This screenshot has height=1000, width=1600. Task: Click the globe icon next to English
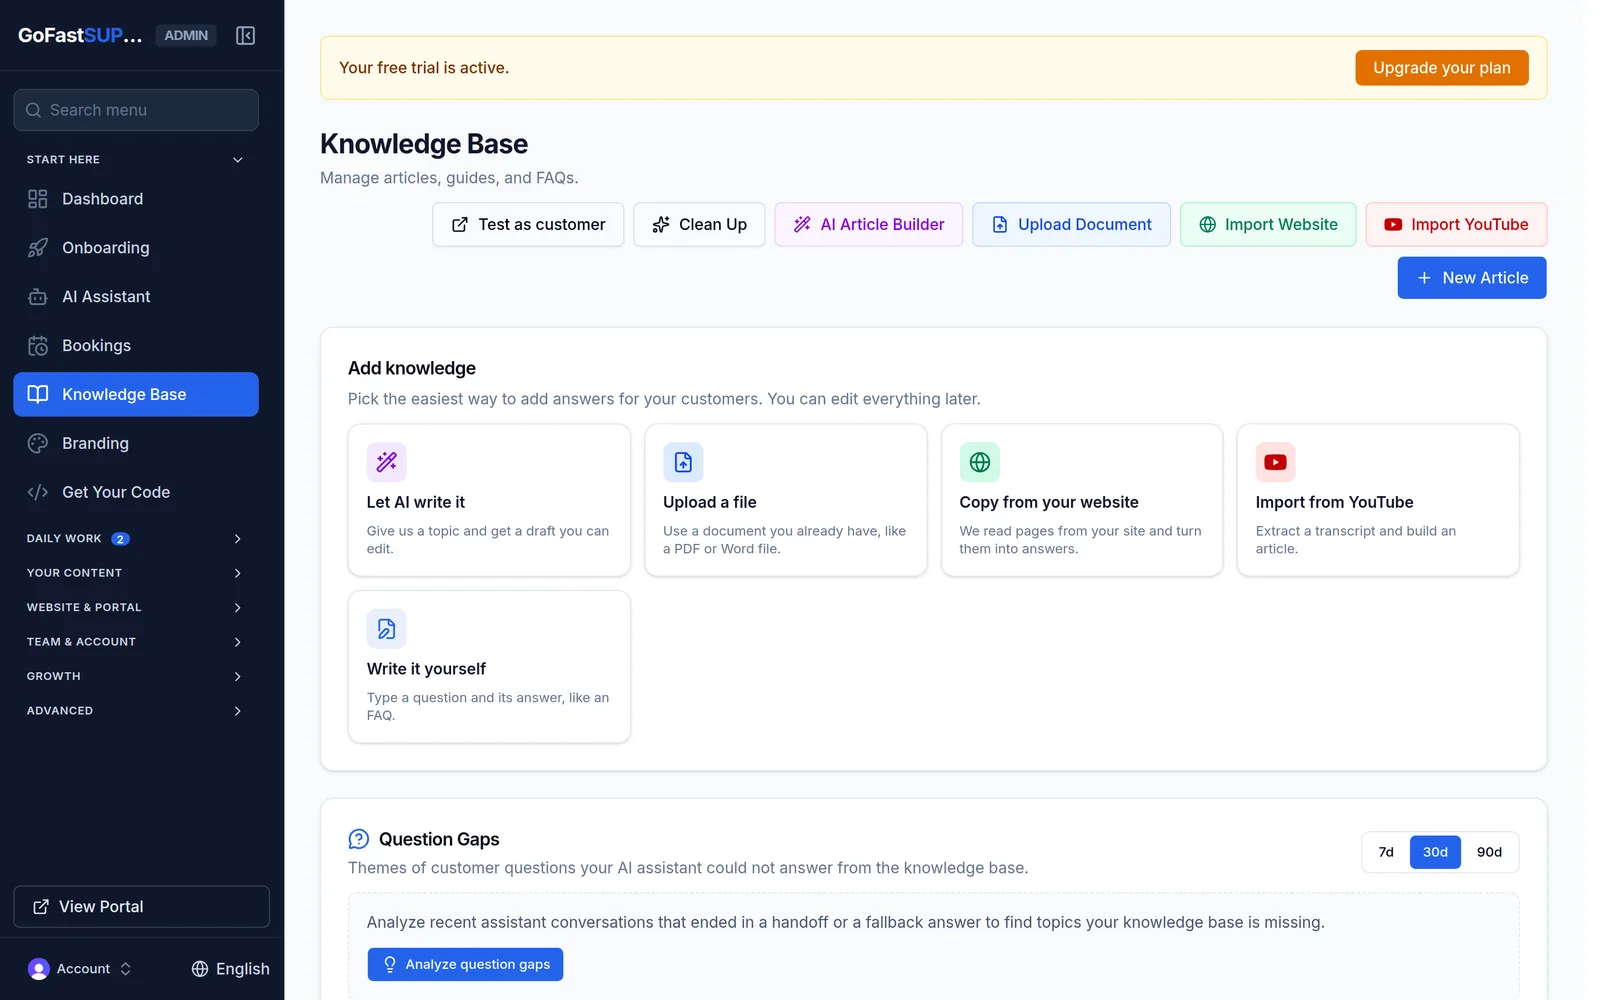[200, 969]
